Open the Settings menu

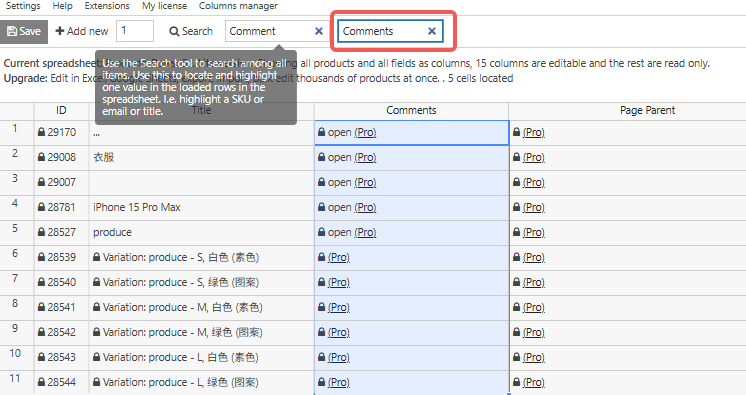(x=23, y=6)
